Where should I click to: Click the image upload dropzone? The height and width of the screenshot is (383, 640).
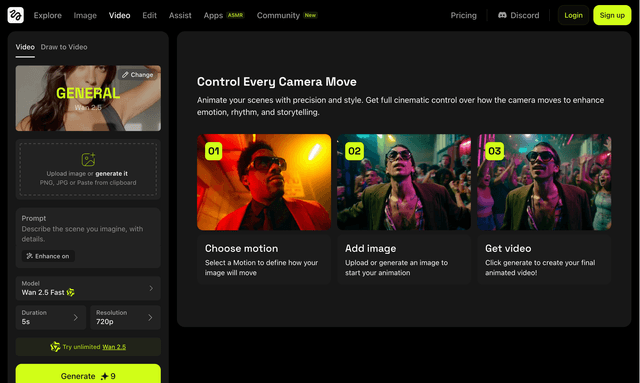coord(88,169)
